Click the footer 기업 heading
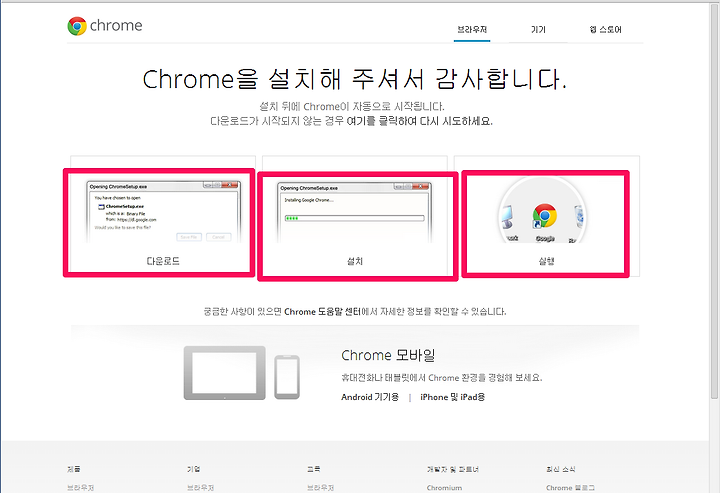720x493 pixels. click(193, 469)
